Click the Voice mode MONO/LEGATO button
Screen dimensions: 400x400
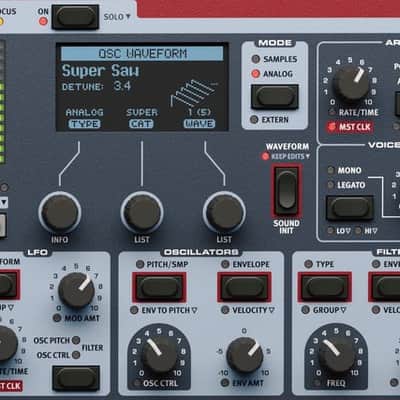(349, 208)
